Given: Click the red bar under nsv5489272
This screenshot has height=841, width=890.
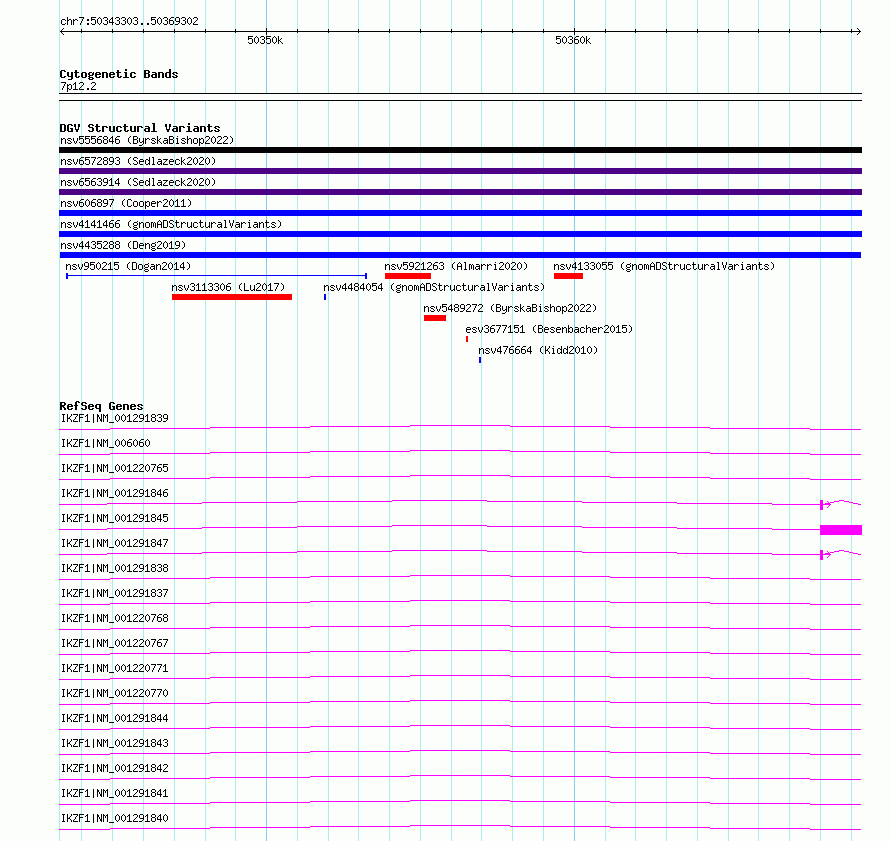Looking at the screenshot, I should click(435, 318).
